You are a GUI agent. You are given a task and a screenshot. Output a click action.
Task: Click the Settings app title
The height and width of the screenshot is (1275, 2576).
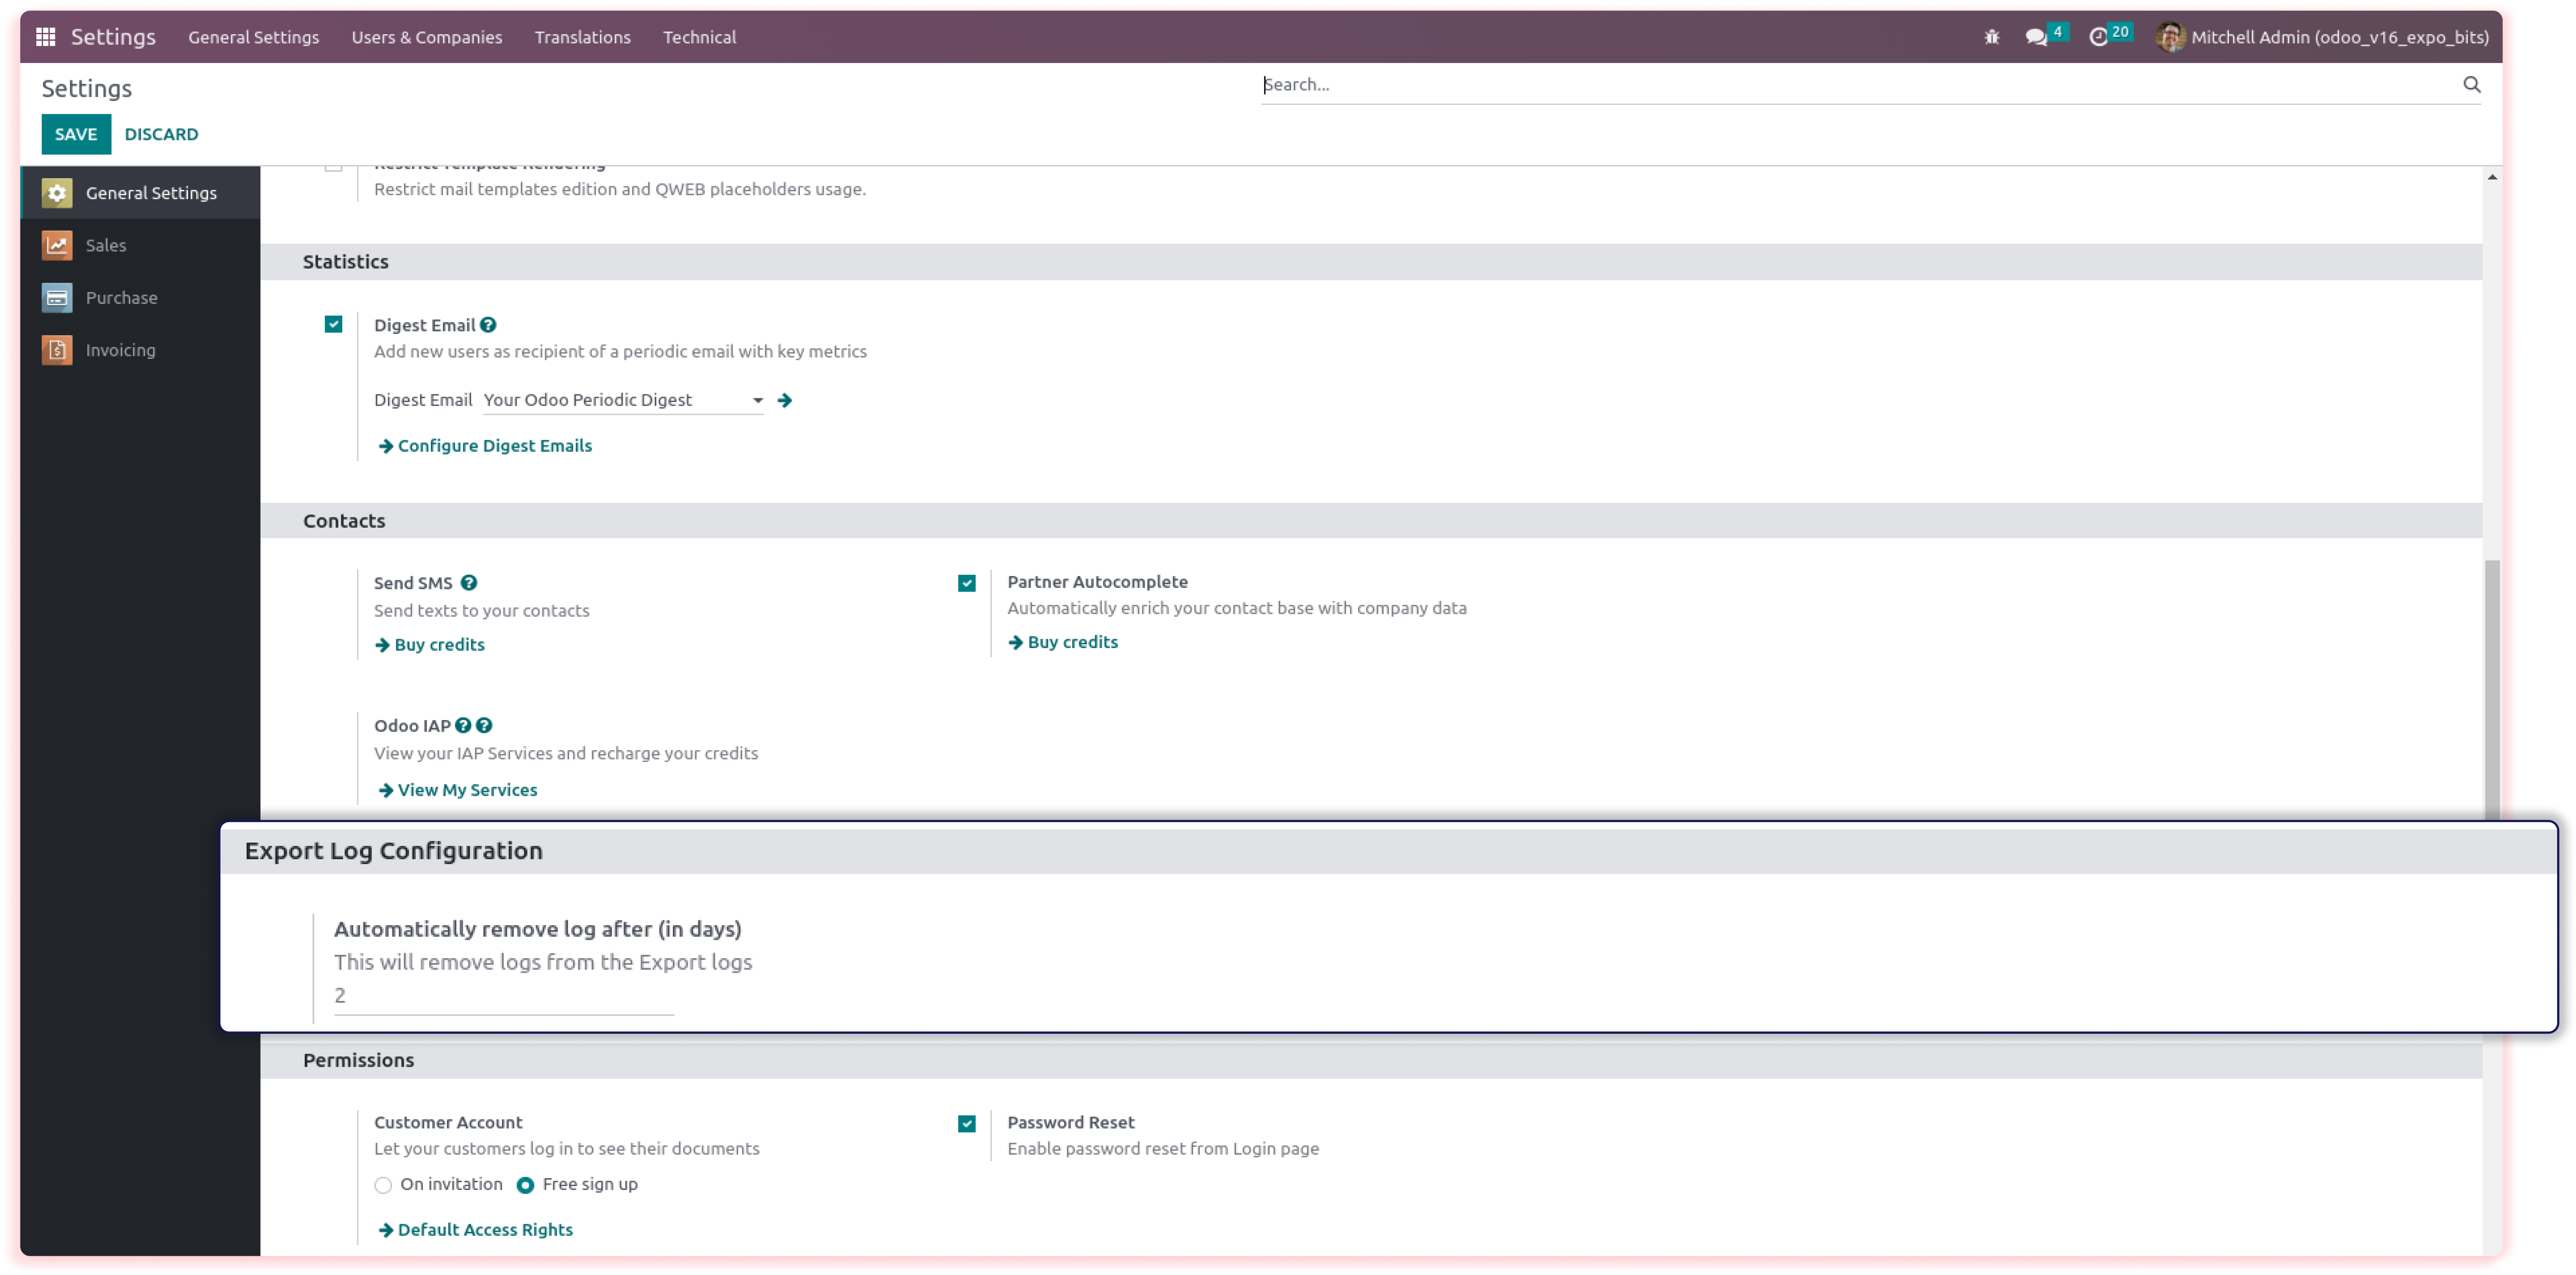pos(113,37)
